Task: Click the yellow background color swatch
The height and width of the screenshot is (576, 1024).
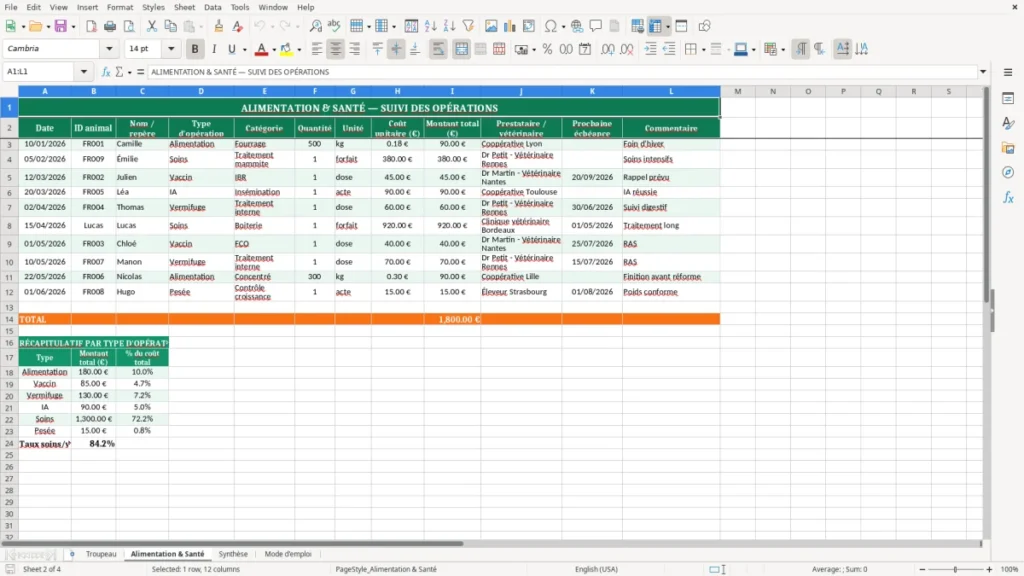Action: 286,49
